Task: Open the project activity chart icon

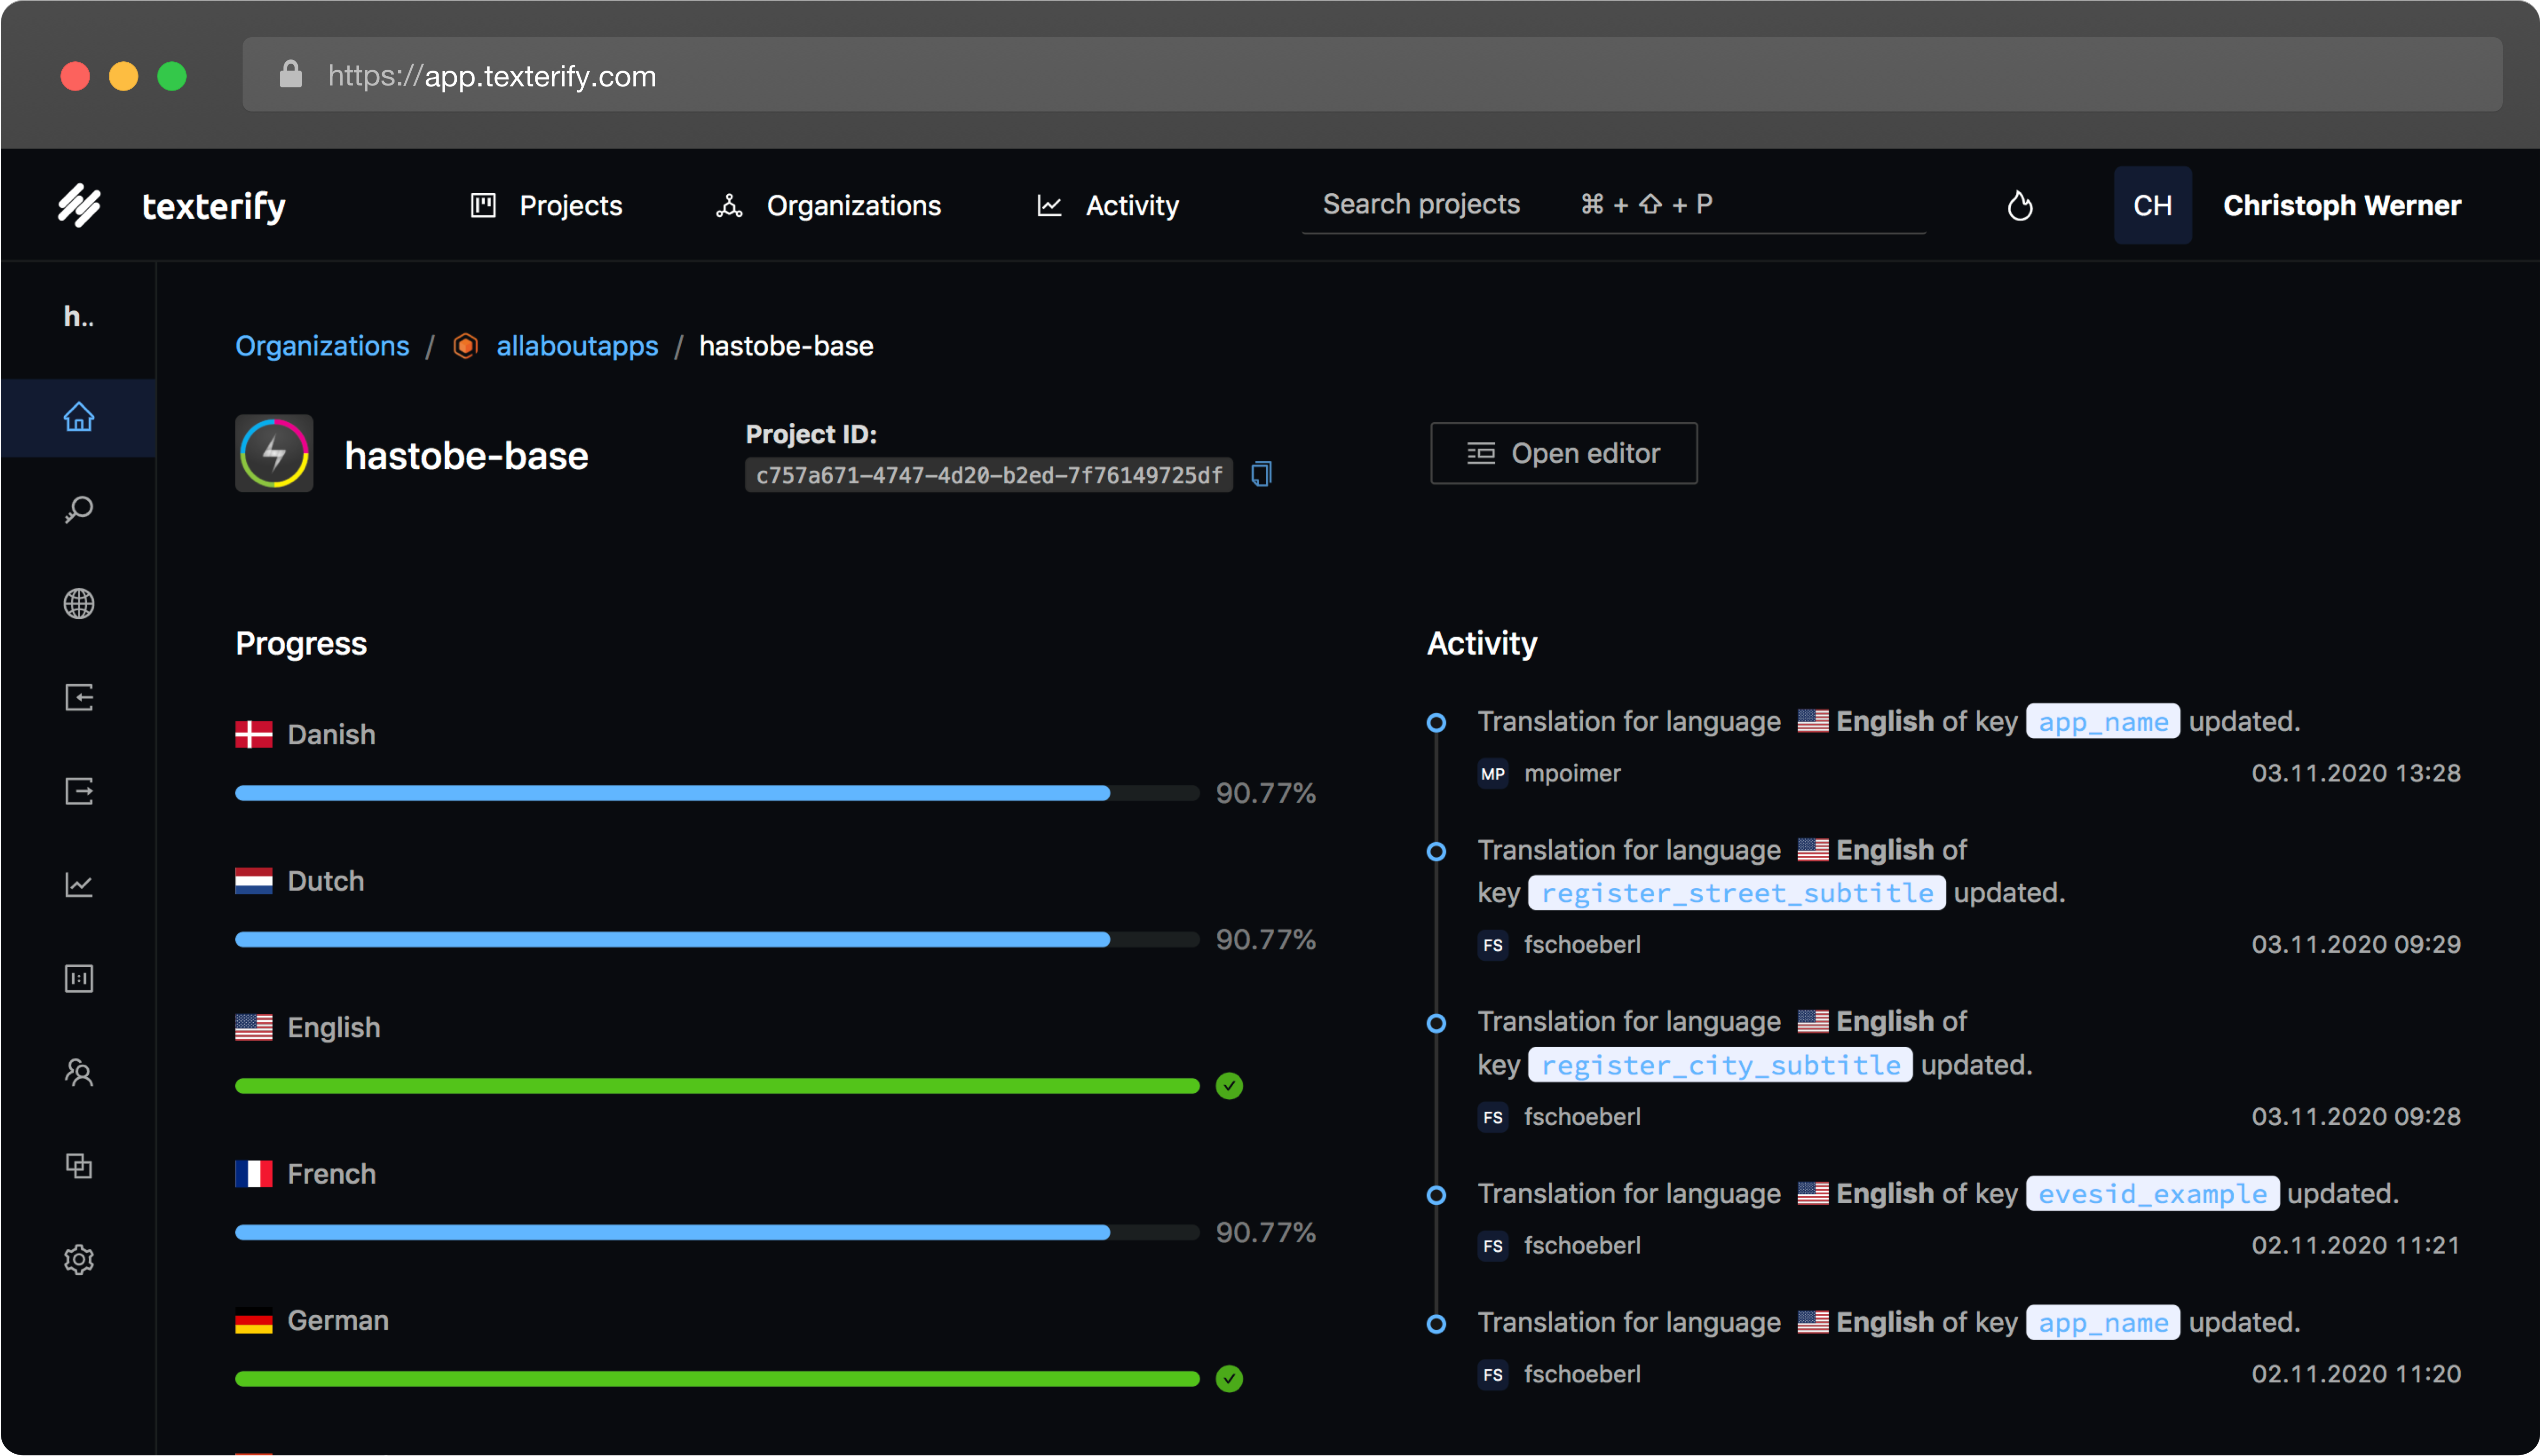Action: click(x=79, y=885)
